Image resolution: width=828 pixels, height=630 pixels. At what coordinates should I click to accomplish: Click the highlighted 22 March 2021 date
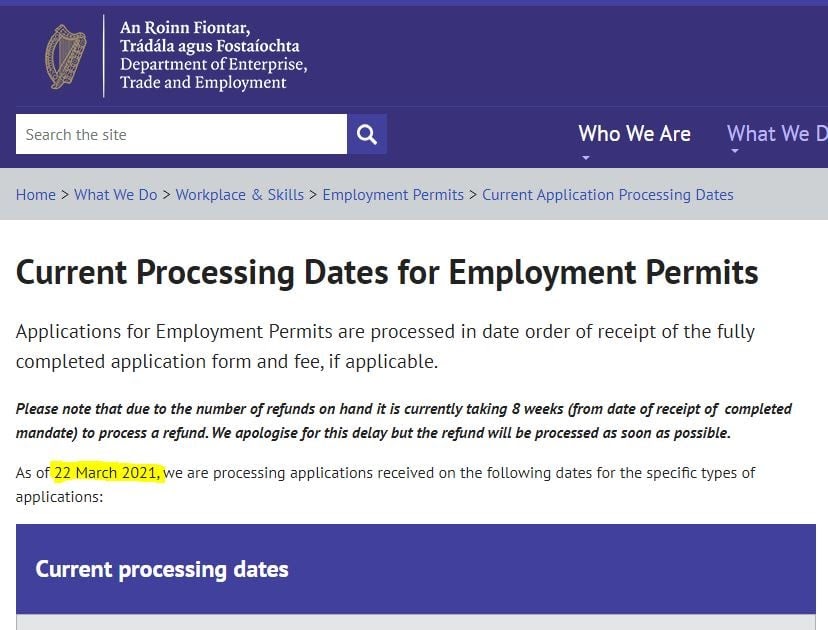(108, 472)
